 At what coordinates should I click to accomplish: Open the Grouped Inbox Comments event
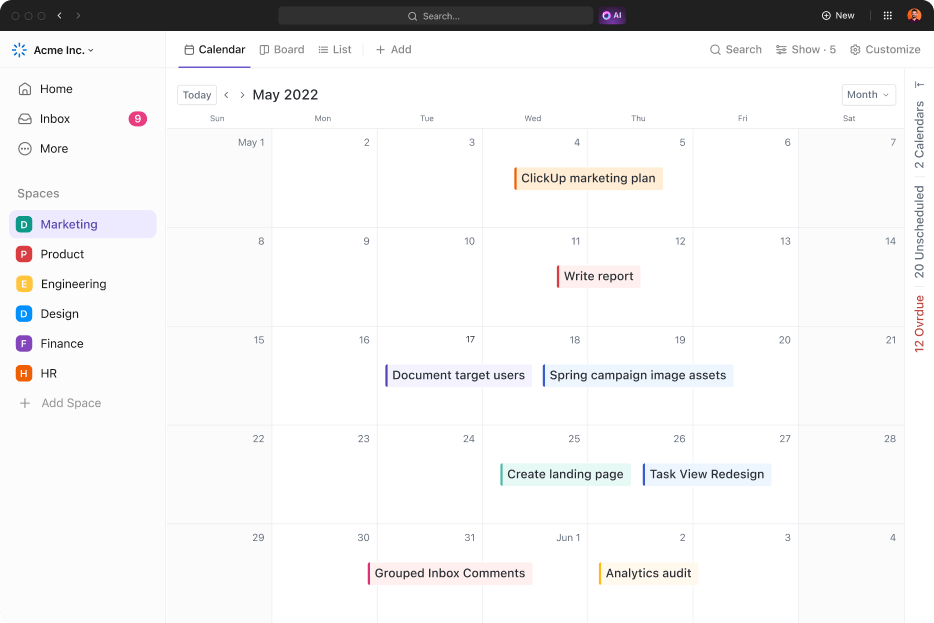[x=450, y=573]
